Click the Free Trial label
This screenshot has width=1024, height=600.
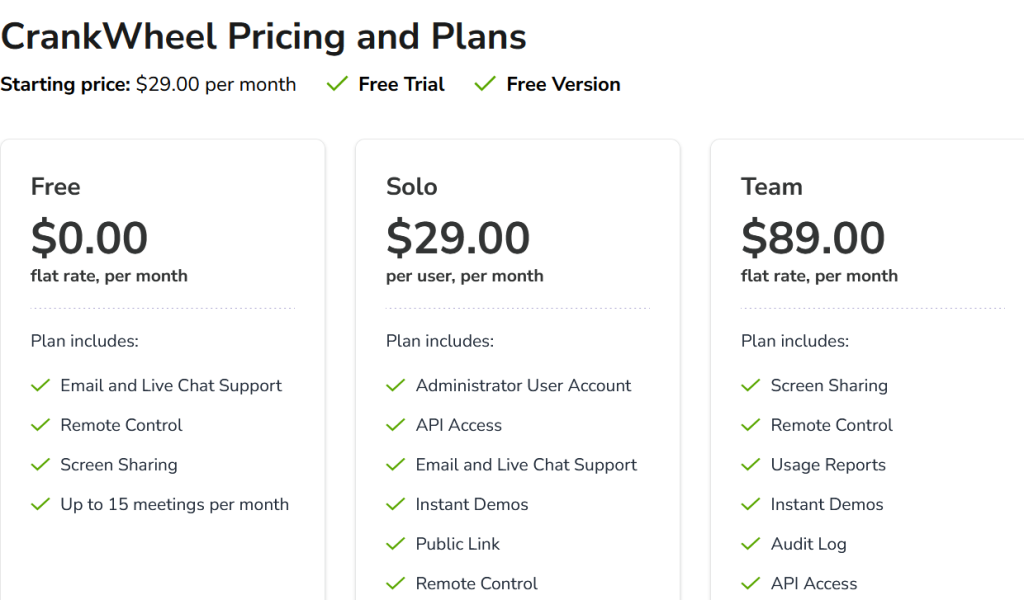point(401,85)
